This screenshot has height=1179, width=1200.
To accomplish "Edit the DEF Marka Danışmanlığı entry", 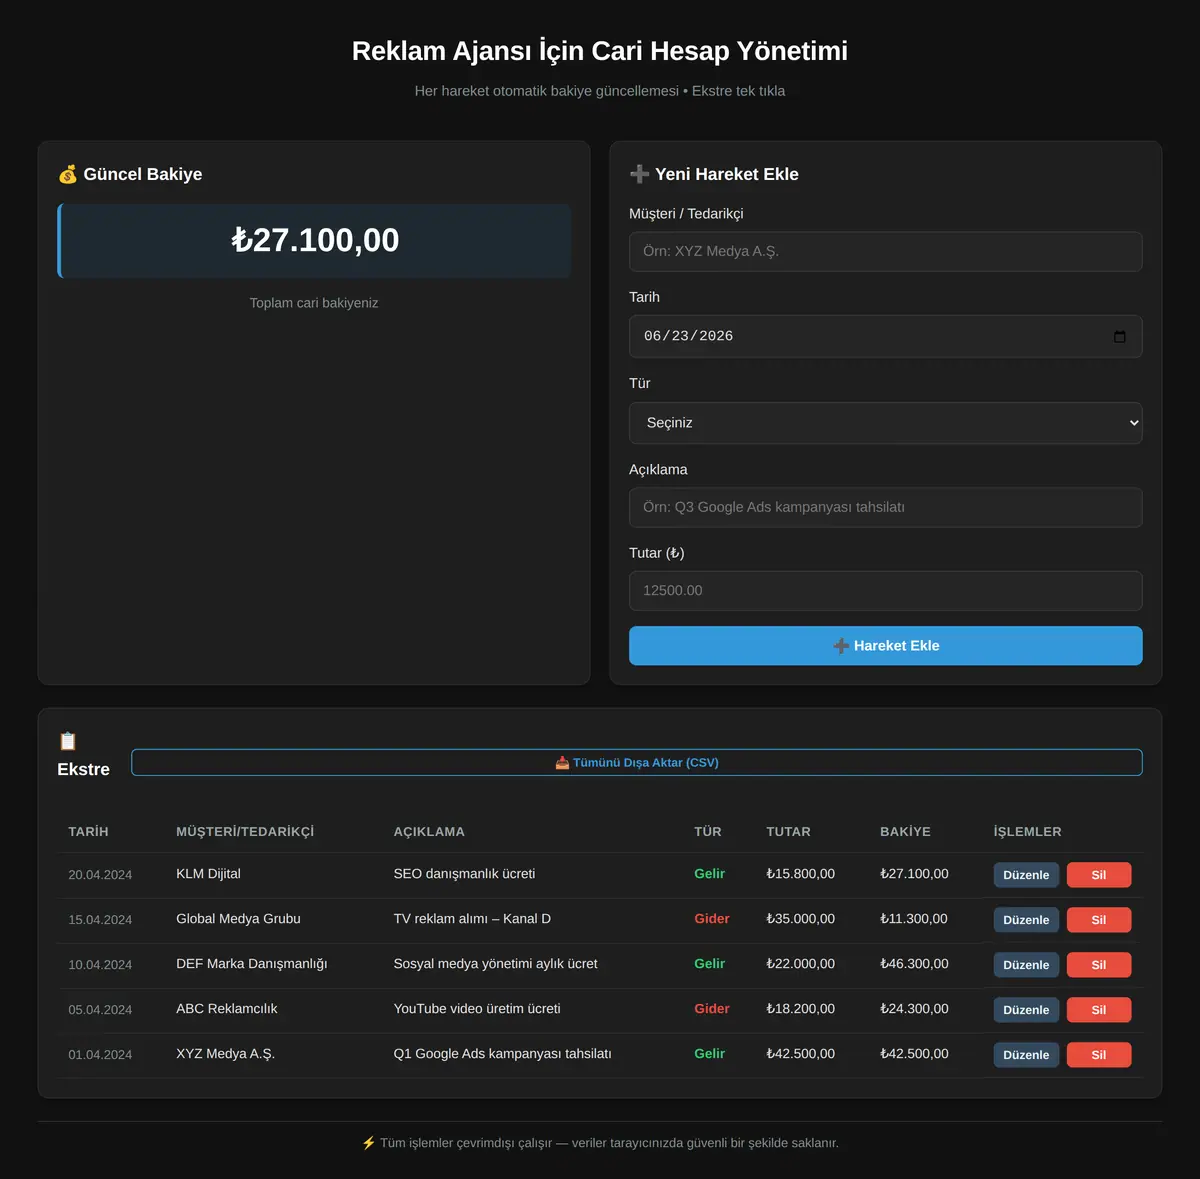I will 1026,965.
